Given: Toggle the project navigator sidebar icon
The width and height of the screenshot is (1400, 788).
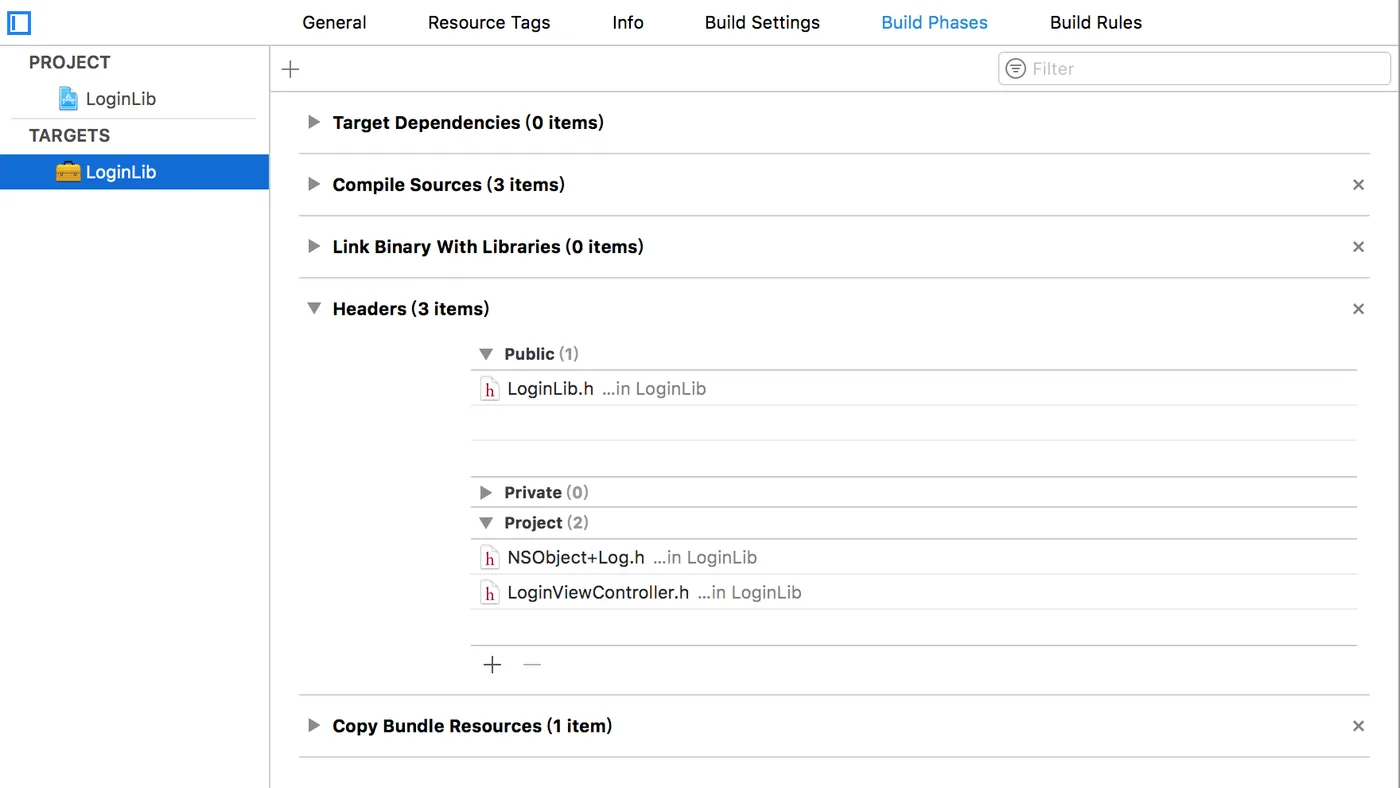Looking at the screenshot, I should pyautogui.click(x=19, y=22).
